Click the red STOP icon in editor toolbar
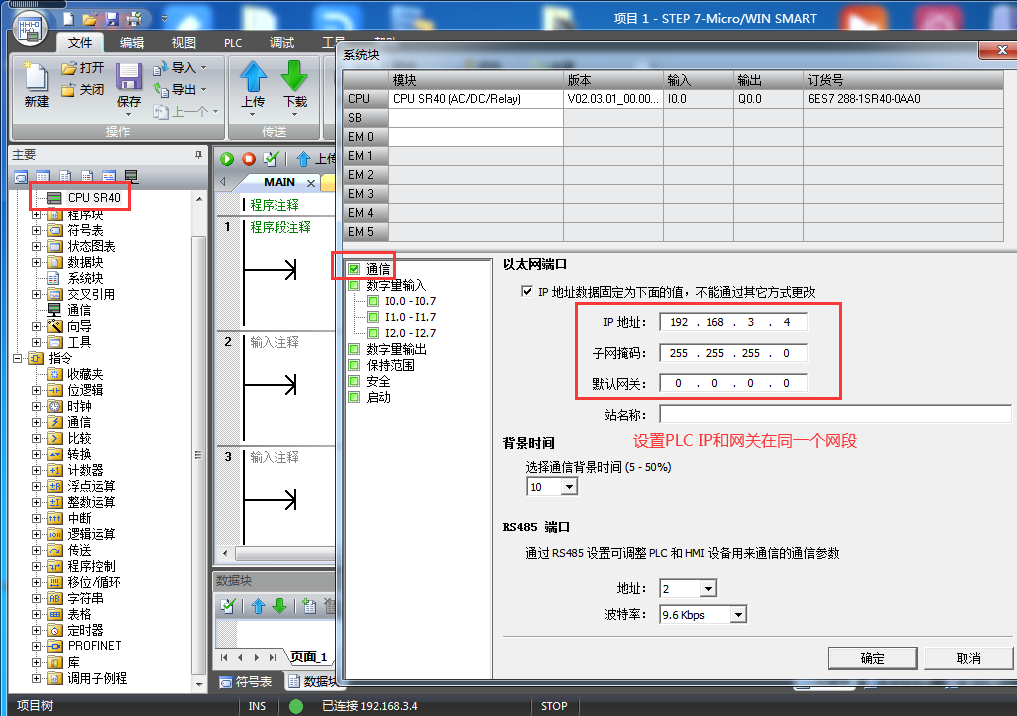1017x716 pixels. click(249, 159)
